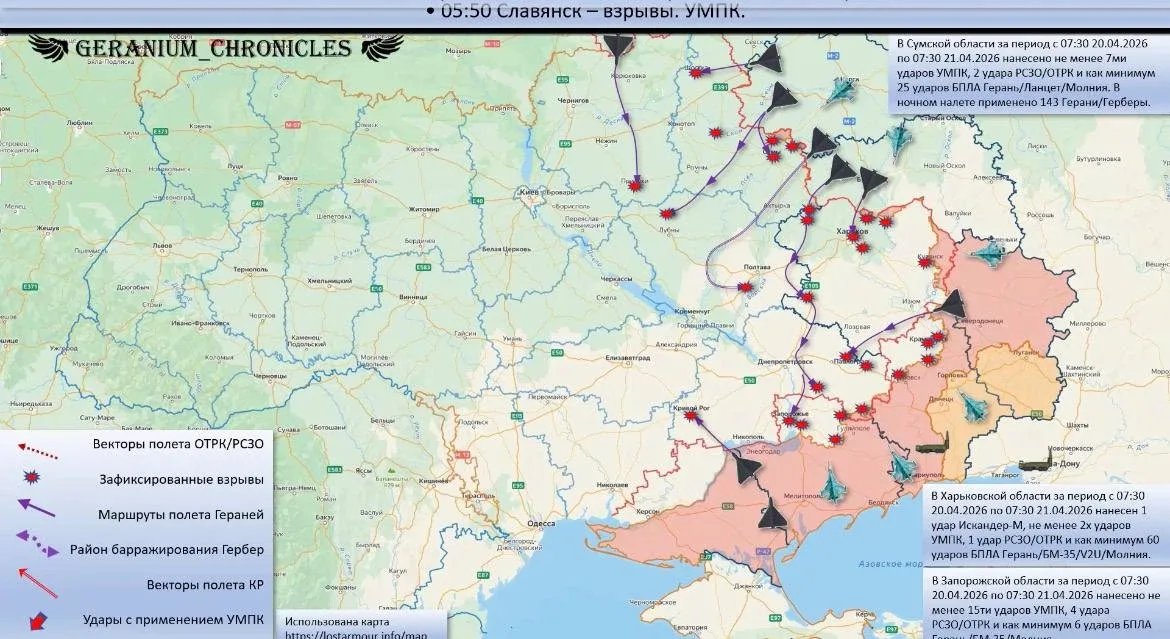Select the УМПК strike arrow icon in legend
Viewport: 1170px width, 639px height.
tap(36, 619)
